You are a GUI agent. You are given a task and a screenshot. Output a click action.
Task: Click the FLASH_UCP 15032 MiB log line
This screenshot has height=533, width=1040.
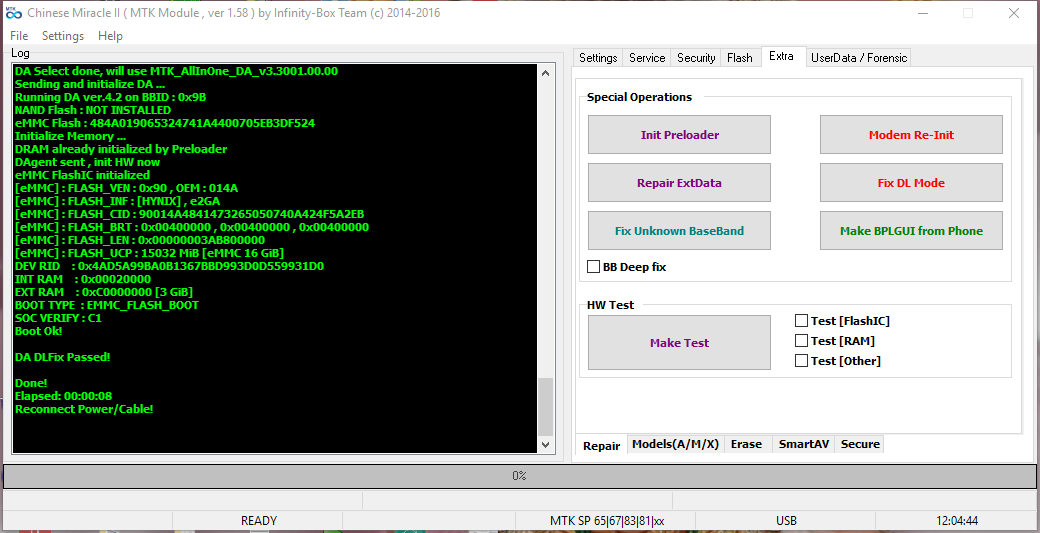click(x=149, y=253)
